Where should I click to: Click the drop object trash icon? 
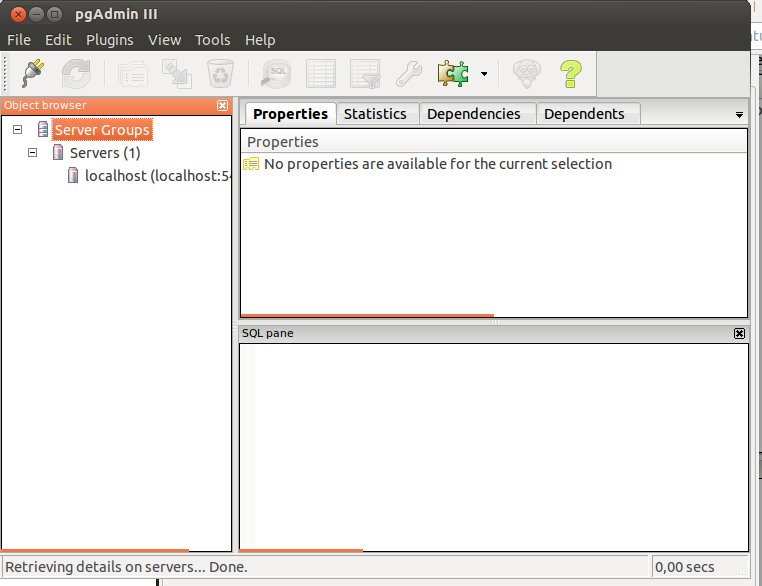pos(220,73)
